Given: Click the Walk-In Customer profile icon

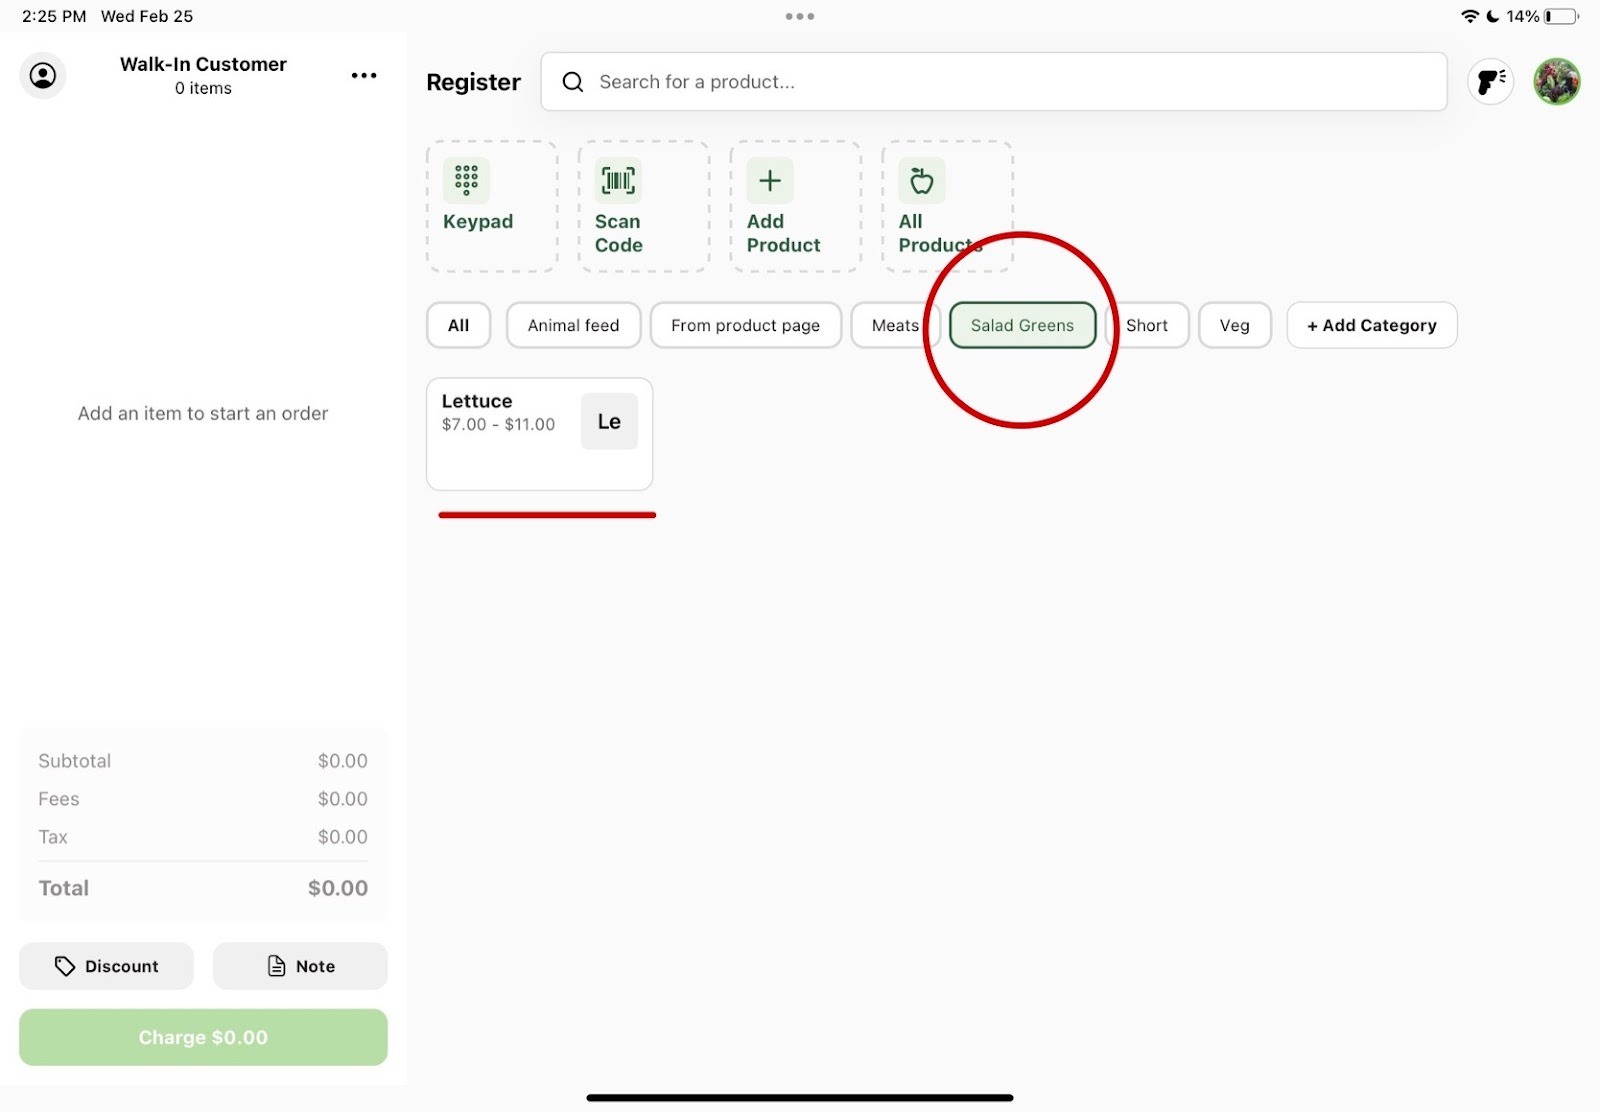Looking at the screenshot, I should (43, 76).
